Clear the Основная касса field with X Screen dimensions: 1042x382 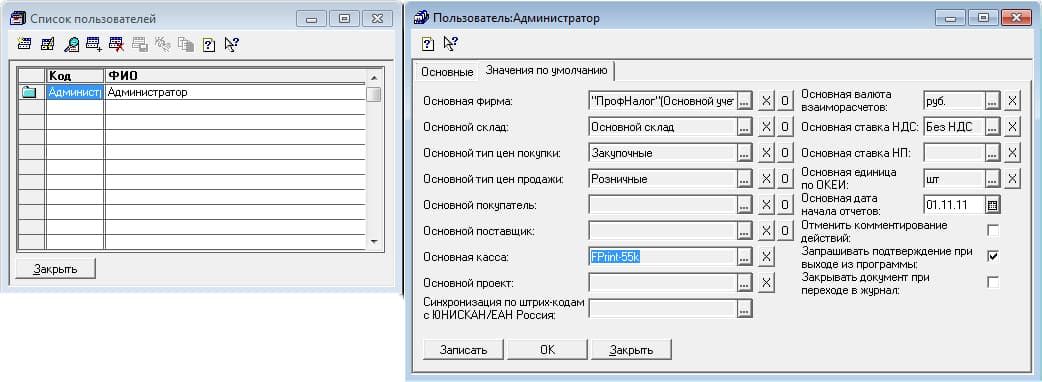[766, 256]
